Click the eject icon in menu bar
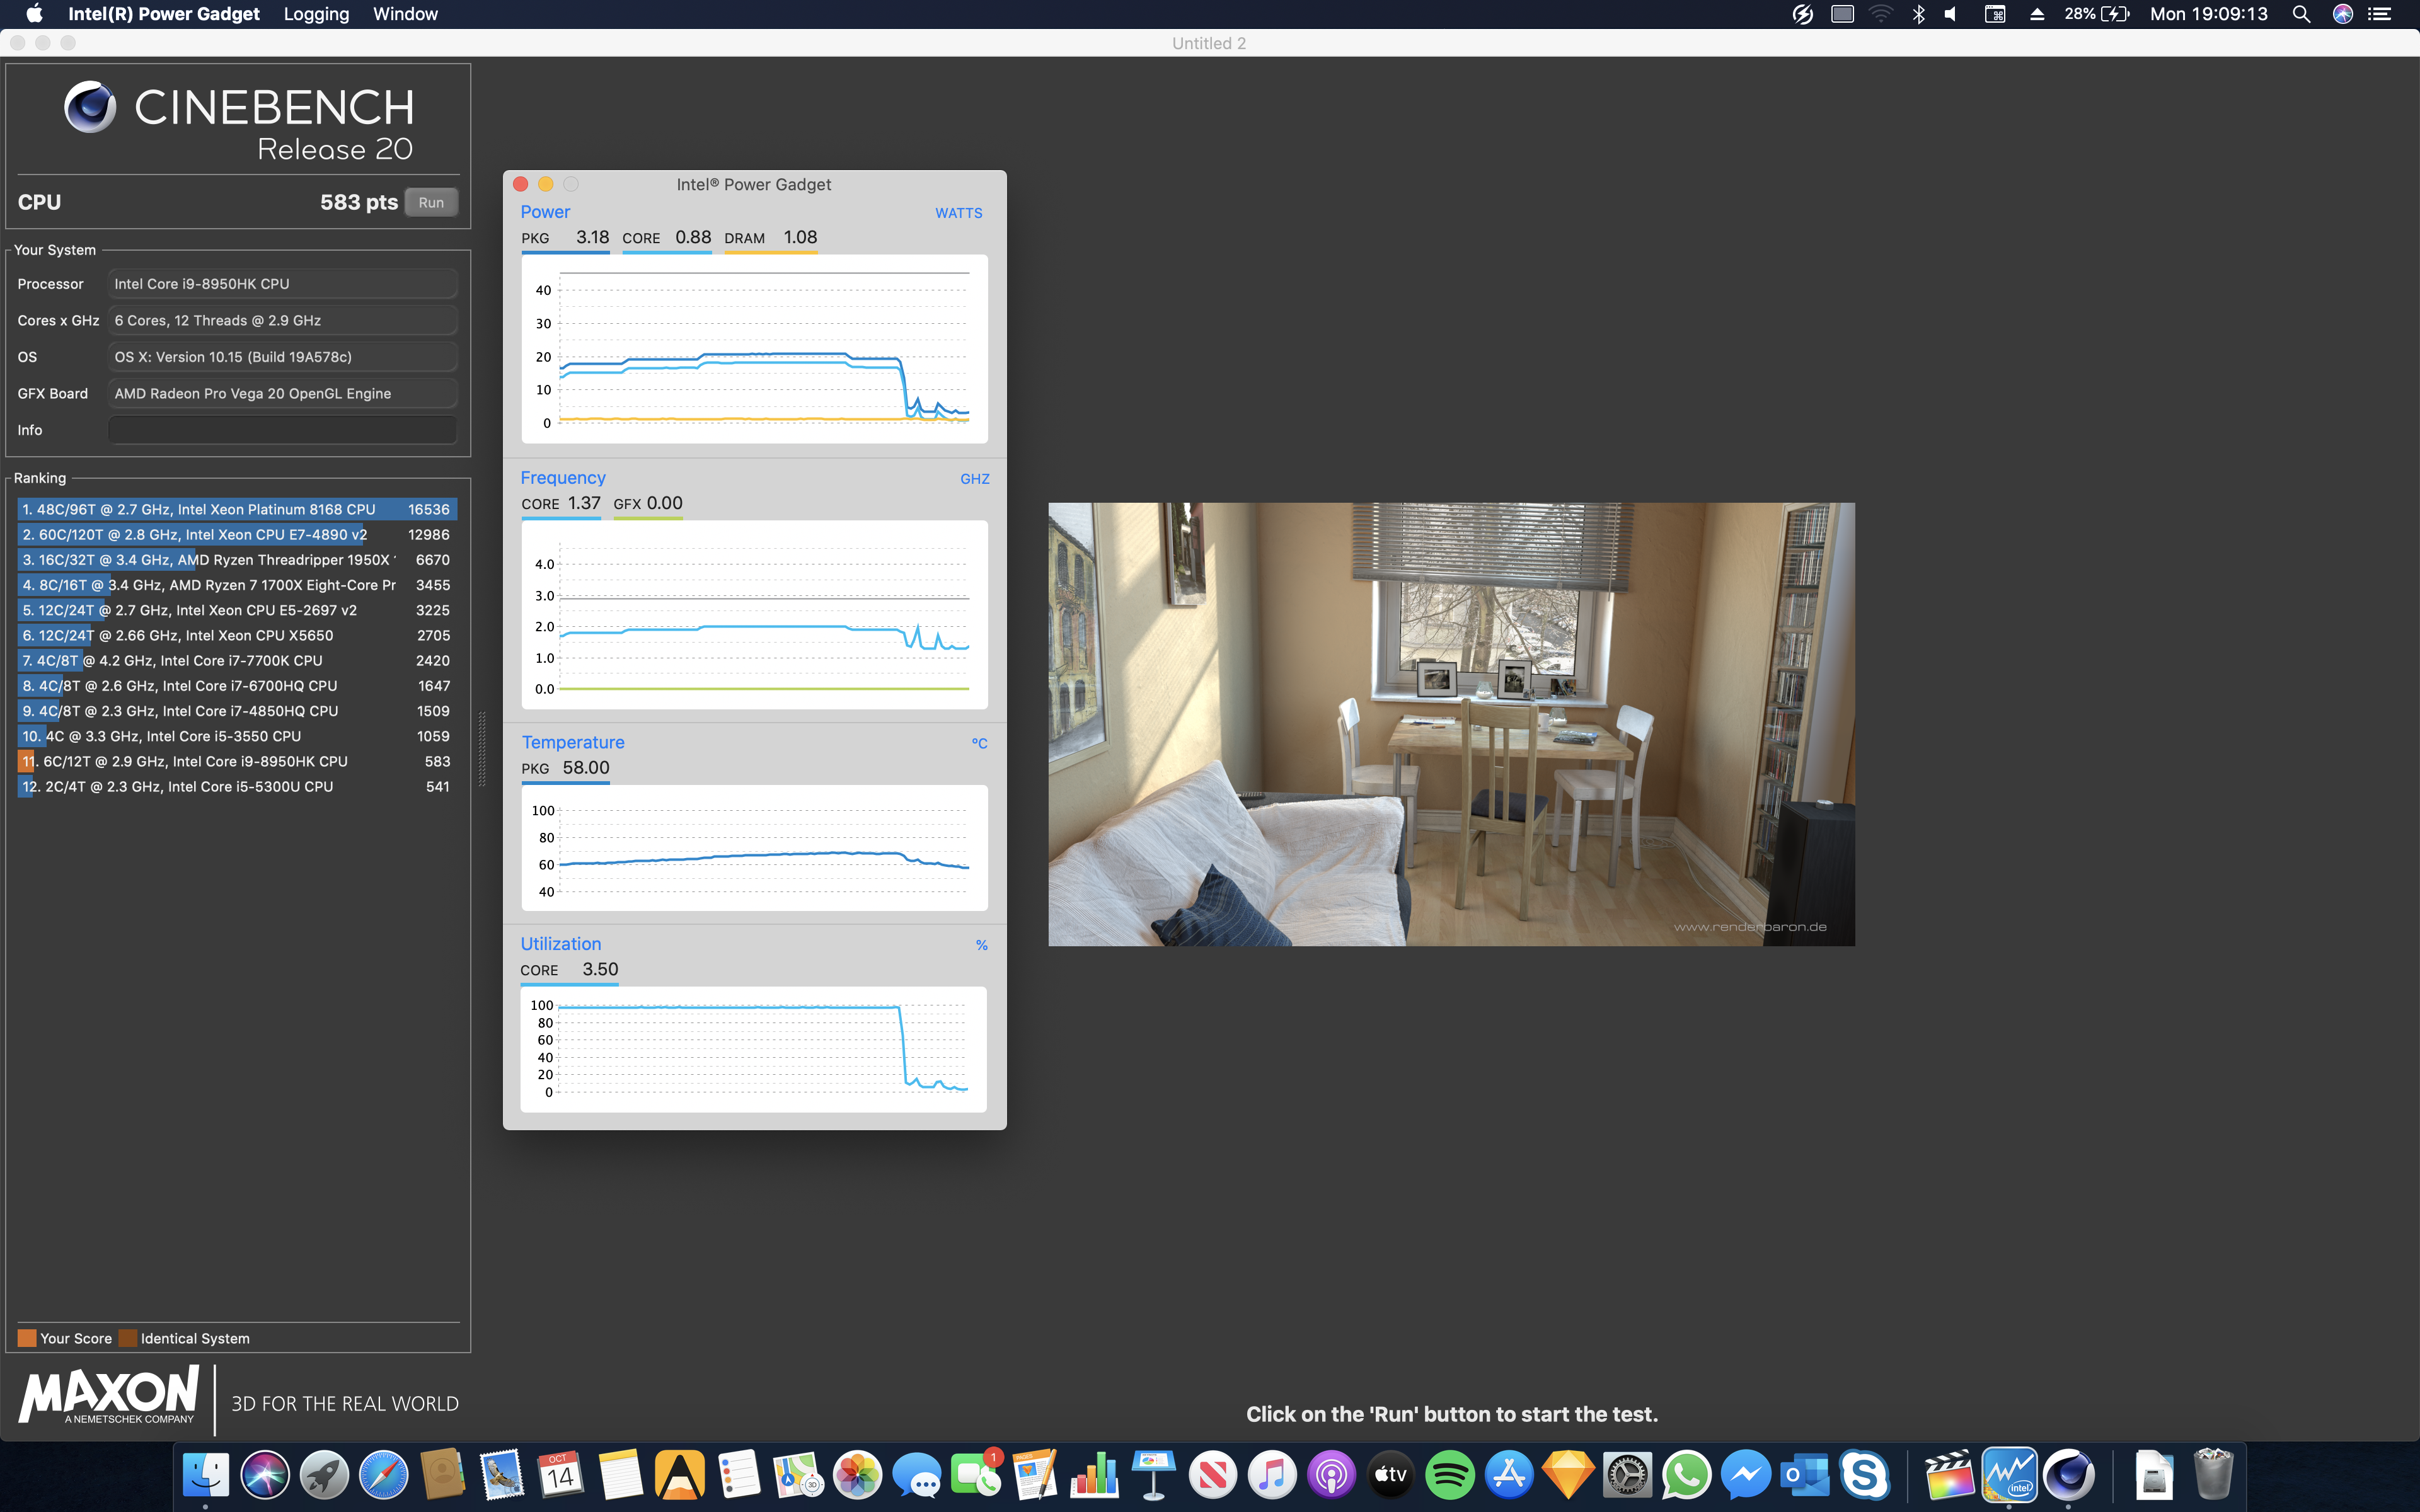 tap(2036, 14)
